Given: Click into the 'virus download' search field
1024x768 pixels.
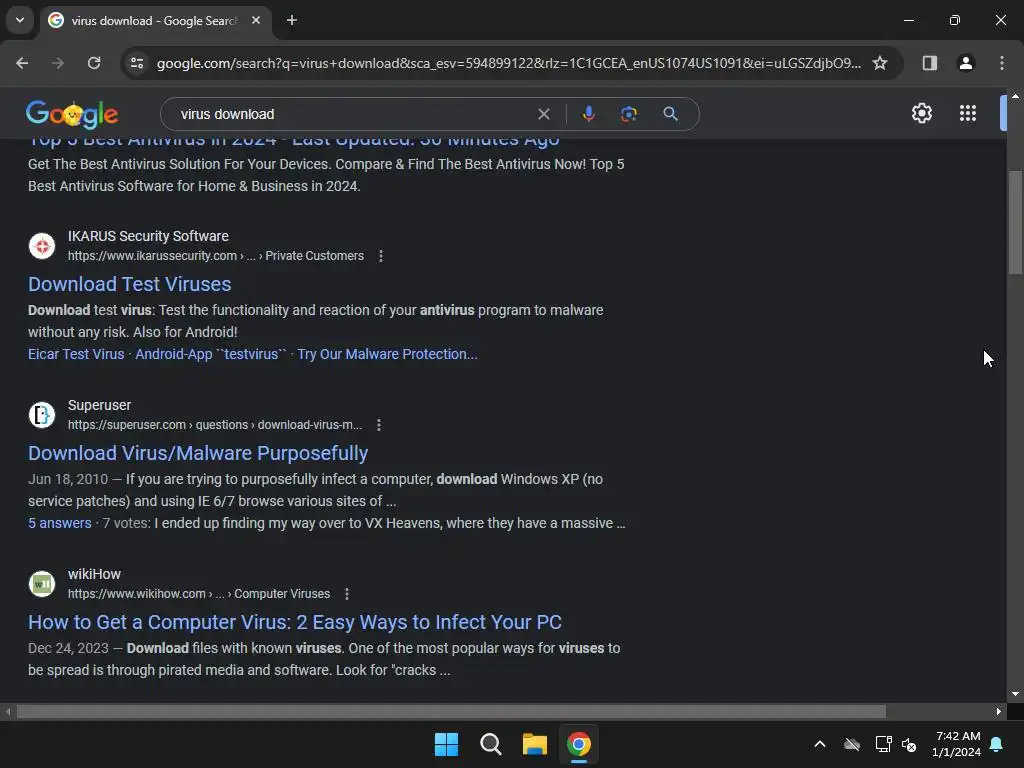Looking at the screenshot, I should coord(353,114).
